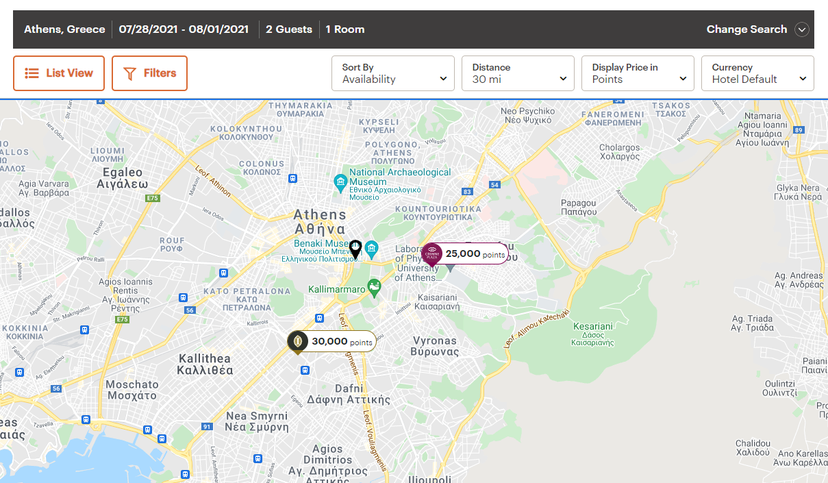Viewport: 828px width, 483px height.
Task: Click the Crowne Plaza hotel map marker
Action: click(x=432, y=255)
